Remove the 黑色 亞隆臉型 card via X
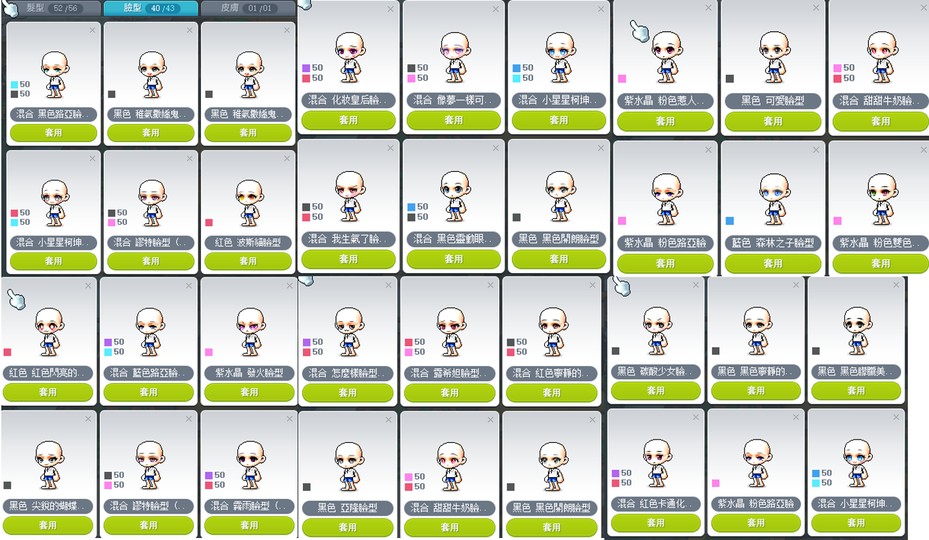Screen dimensions: 929x540 pyautogui.click(x=389, y=420)
